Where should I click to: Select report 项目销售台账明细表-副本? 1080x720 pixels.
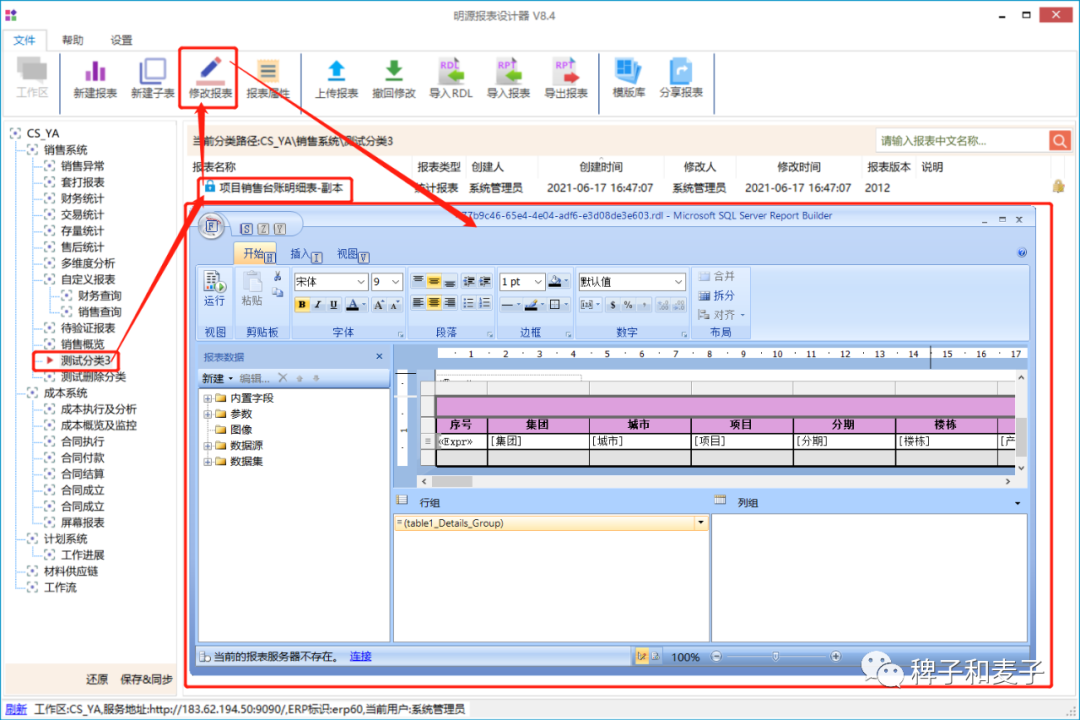click(280, 187)
